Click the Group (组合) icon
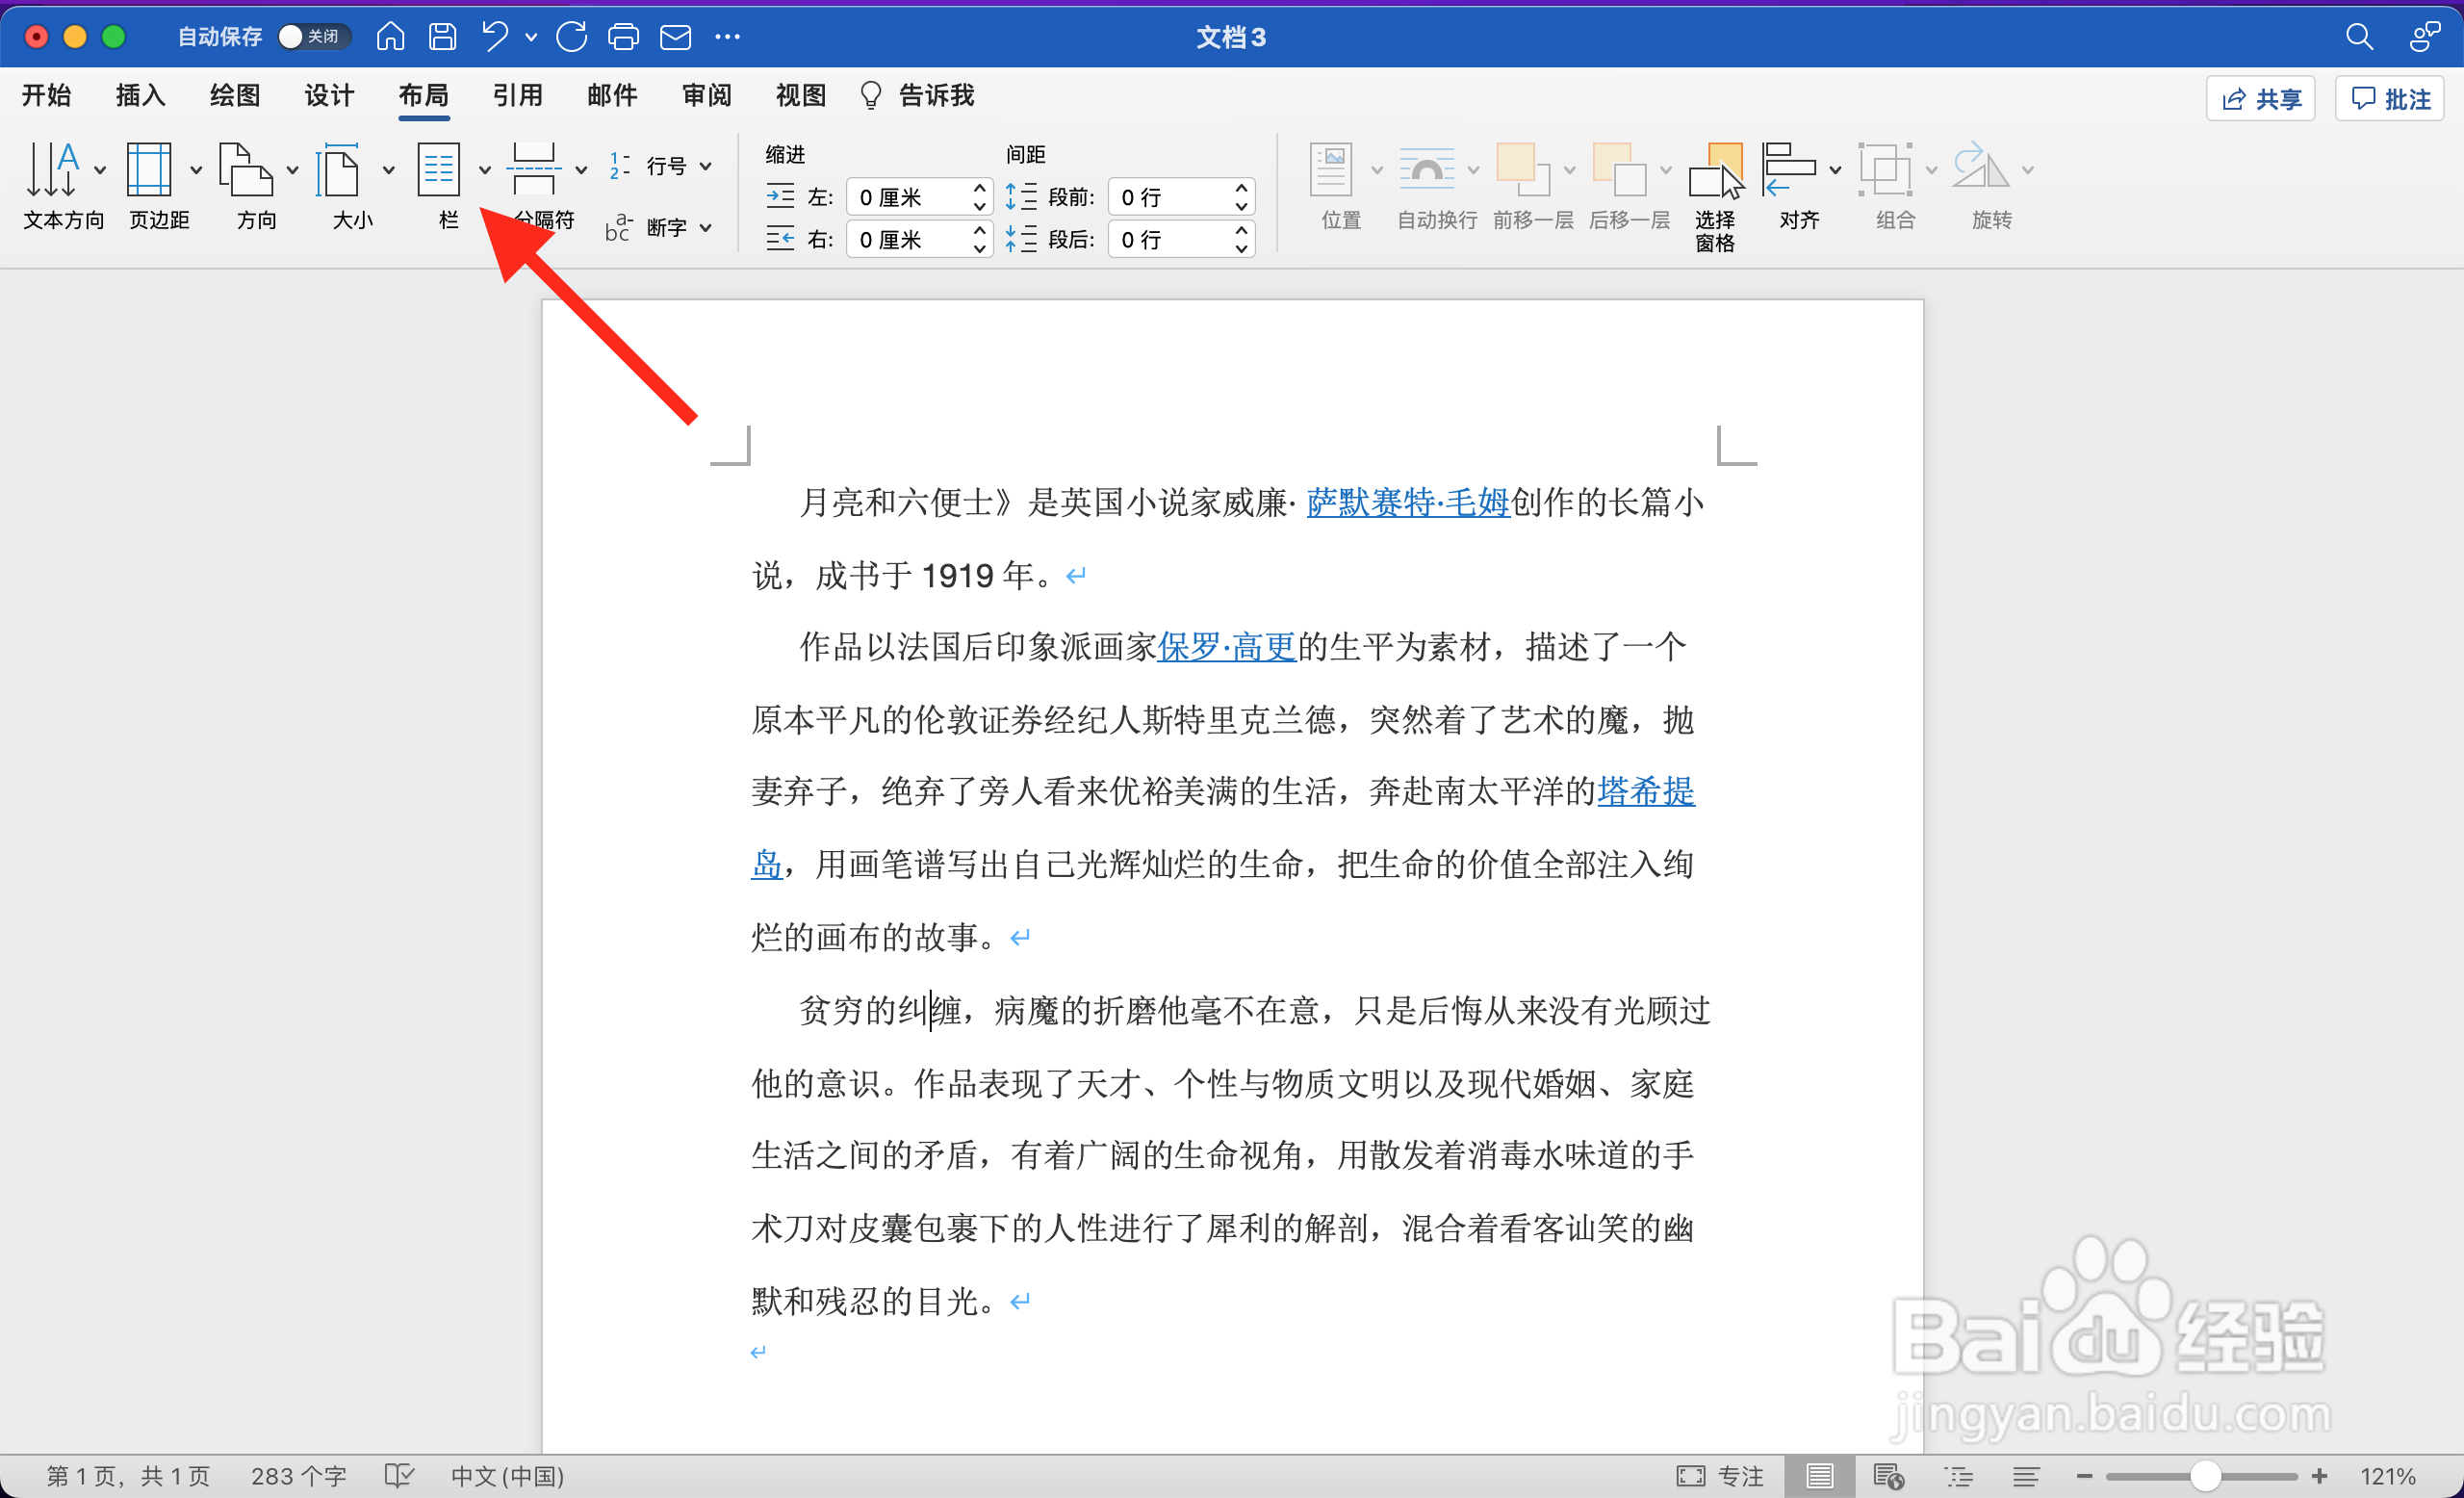The image size is (2464, 1498). [x=1885, y=169]
